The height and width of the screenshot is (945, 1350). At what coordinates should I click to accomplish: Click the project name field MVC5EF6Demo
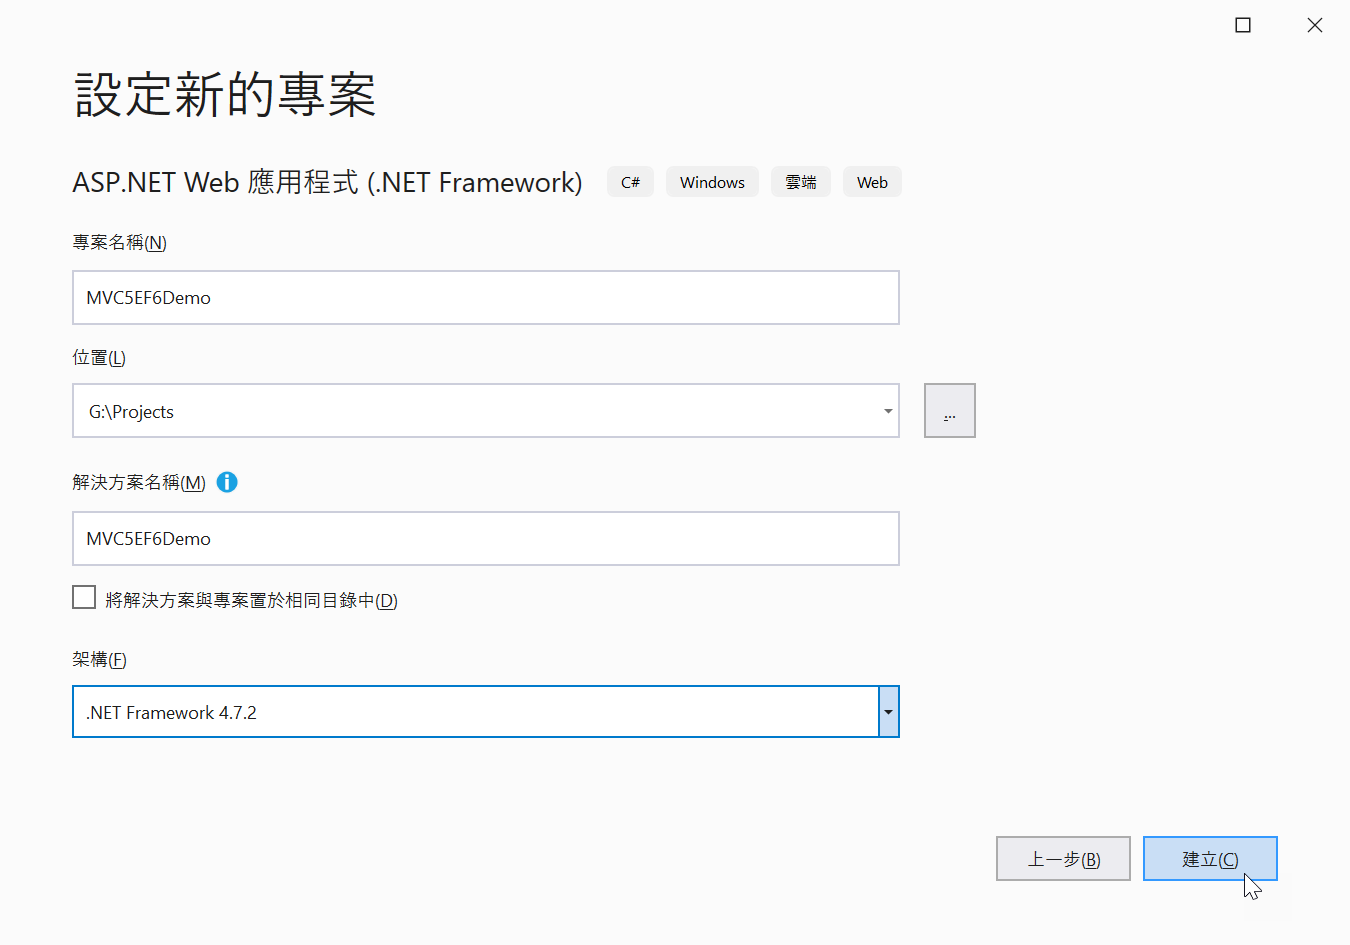click(x=486, y=298)
